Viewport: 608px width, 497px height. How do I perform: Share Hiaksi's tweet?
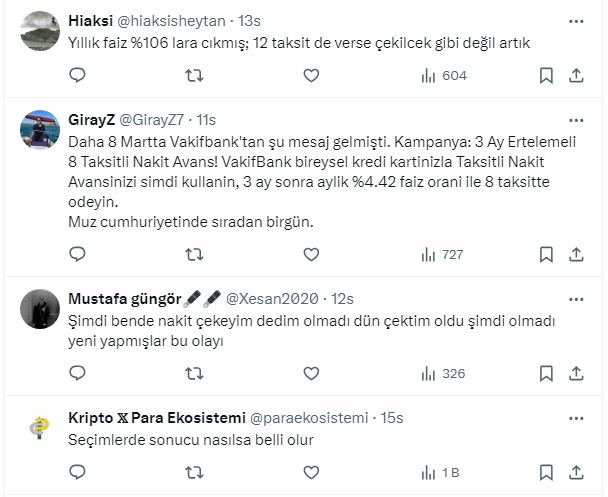(x=576, y=75)
